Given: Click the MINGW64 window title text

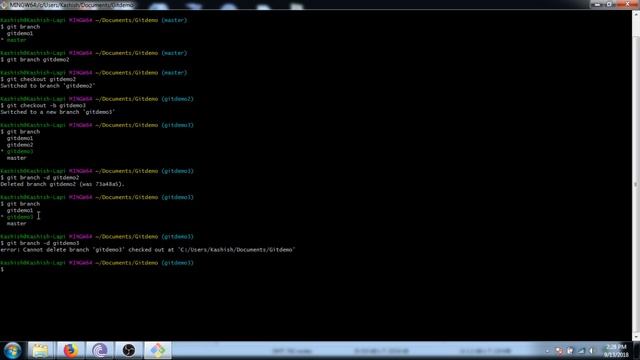Looking at the screenshot, I should (72, 5).
